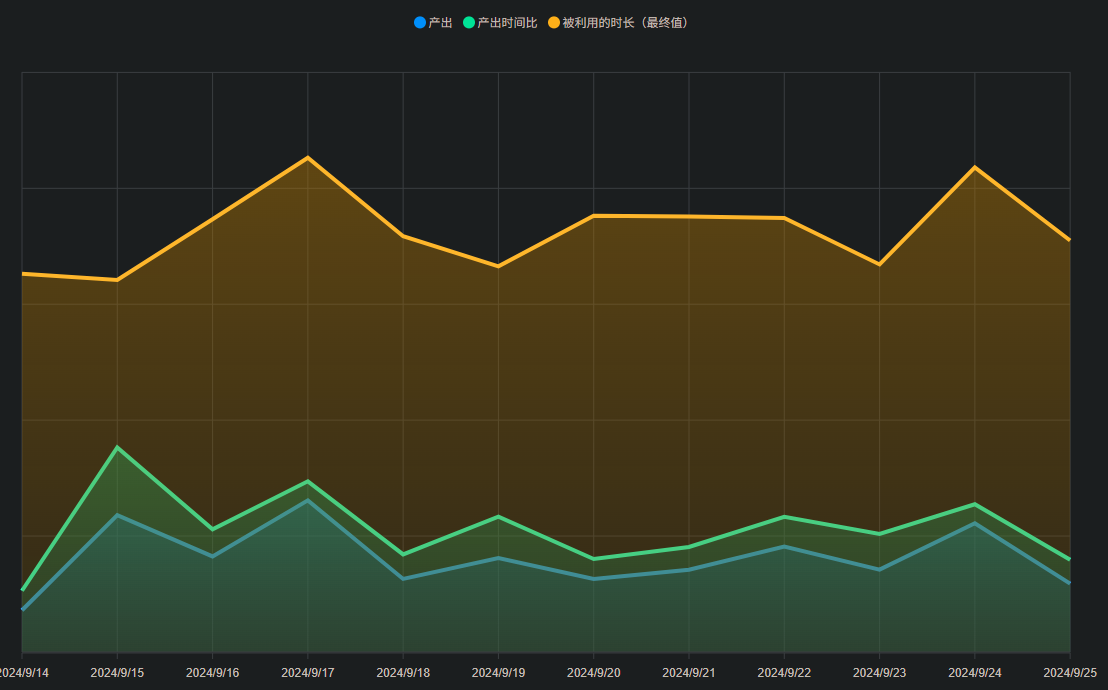Select the green line point at 2024/9/19
1108x690 pixels.
click(498, 516)
